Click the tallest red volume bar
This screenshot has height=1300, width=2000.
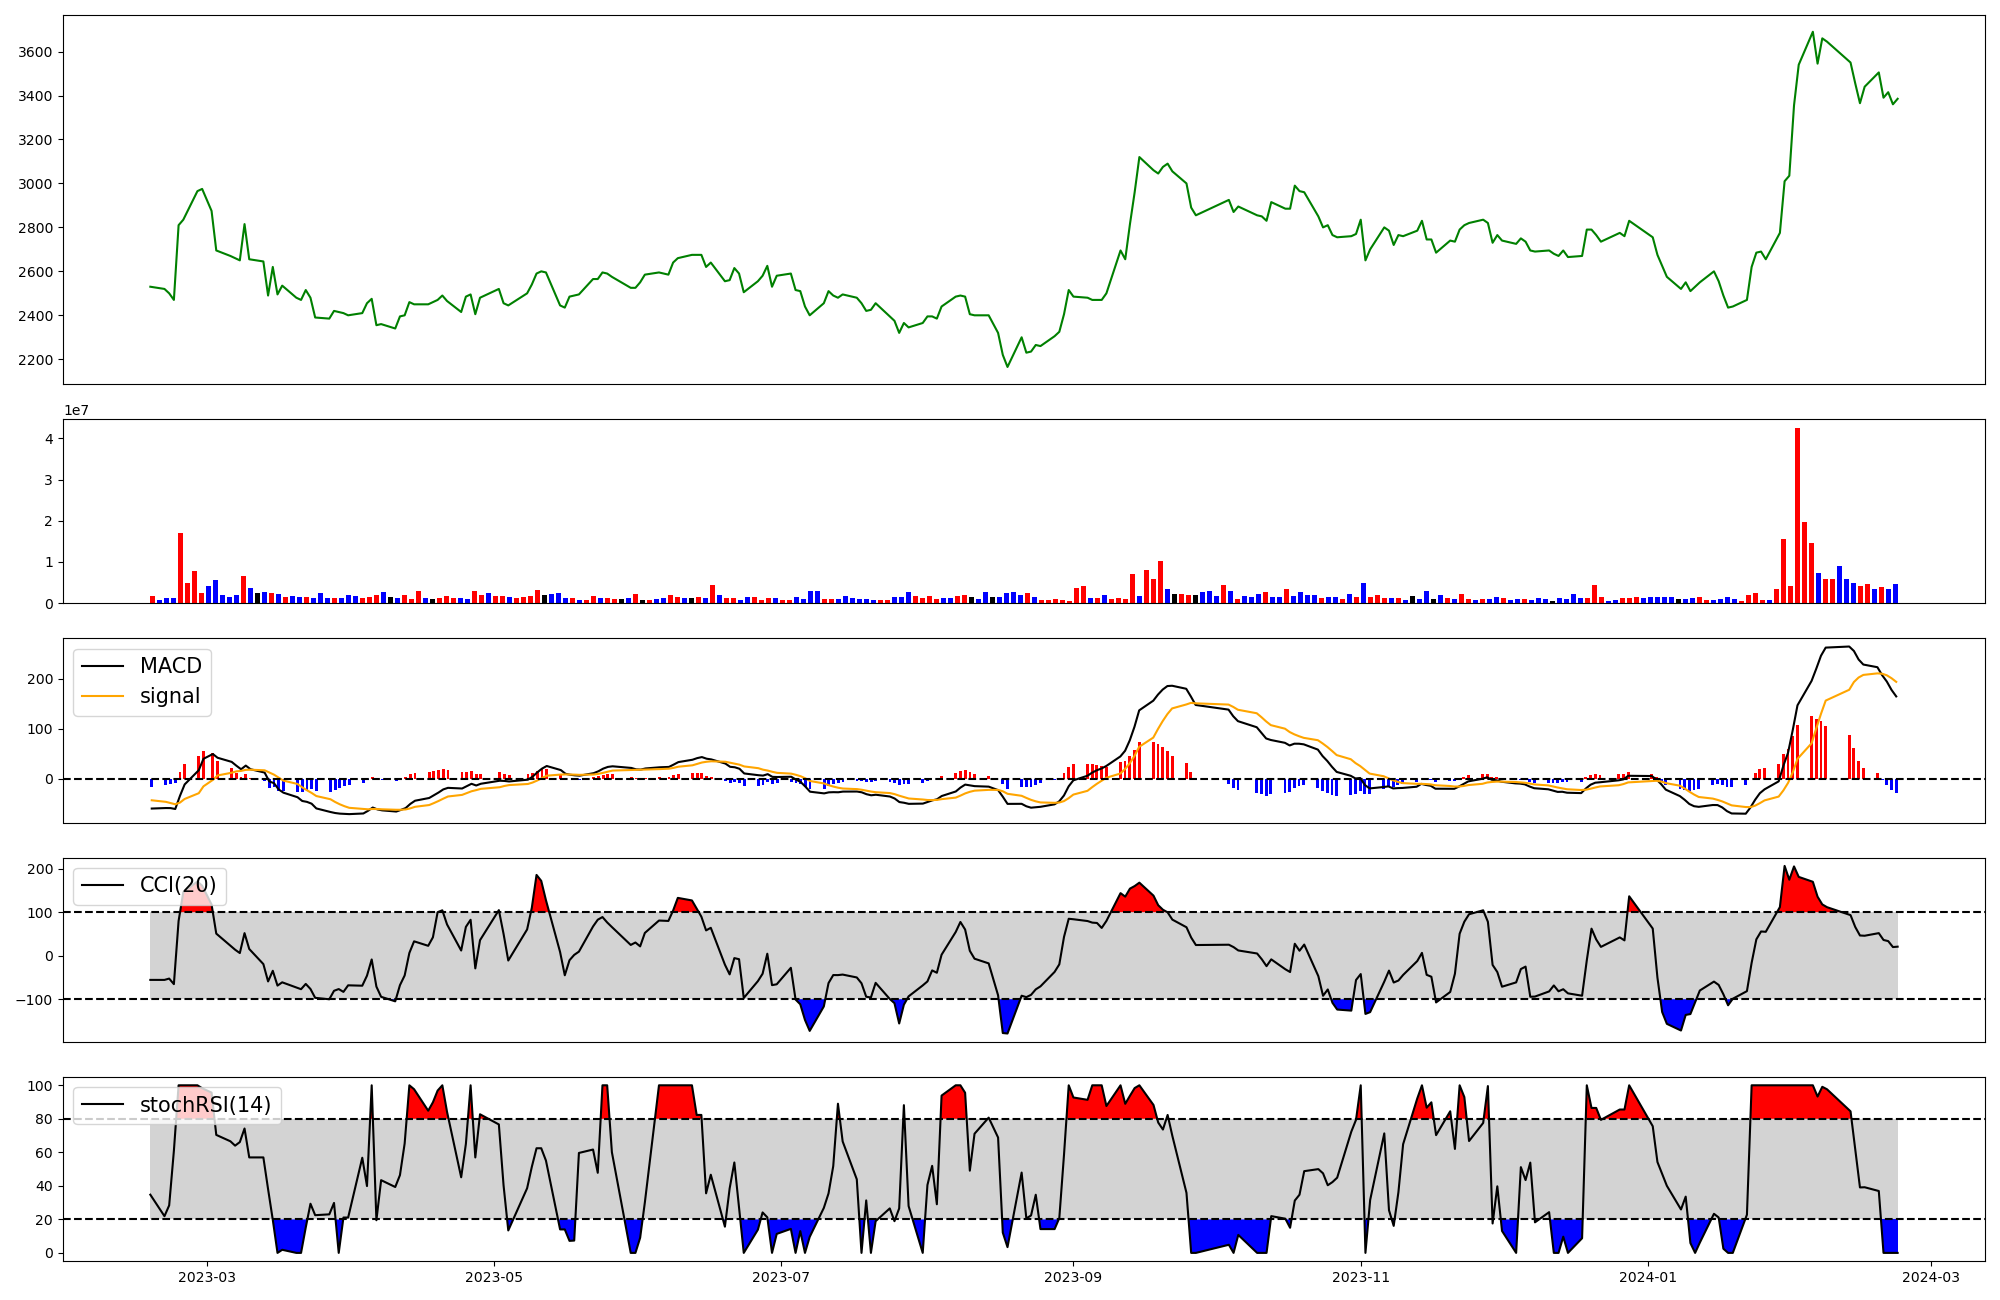click(x=1797, y=515)
